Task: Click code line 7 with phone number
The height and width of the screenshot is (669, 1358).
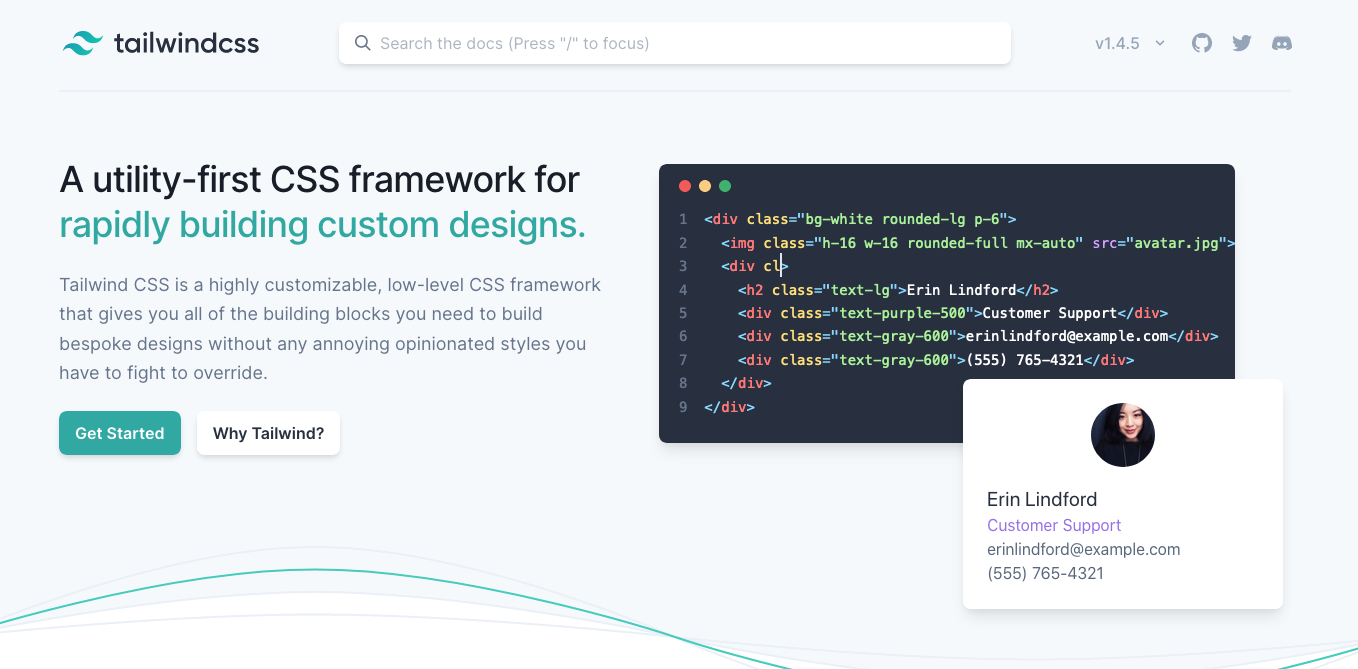Action: pos(936,360)
